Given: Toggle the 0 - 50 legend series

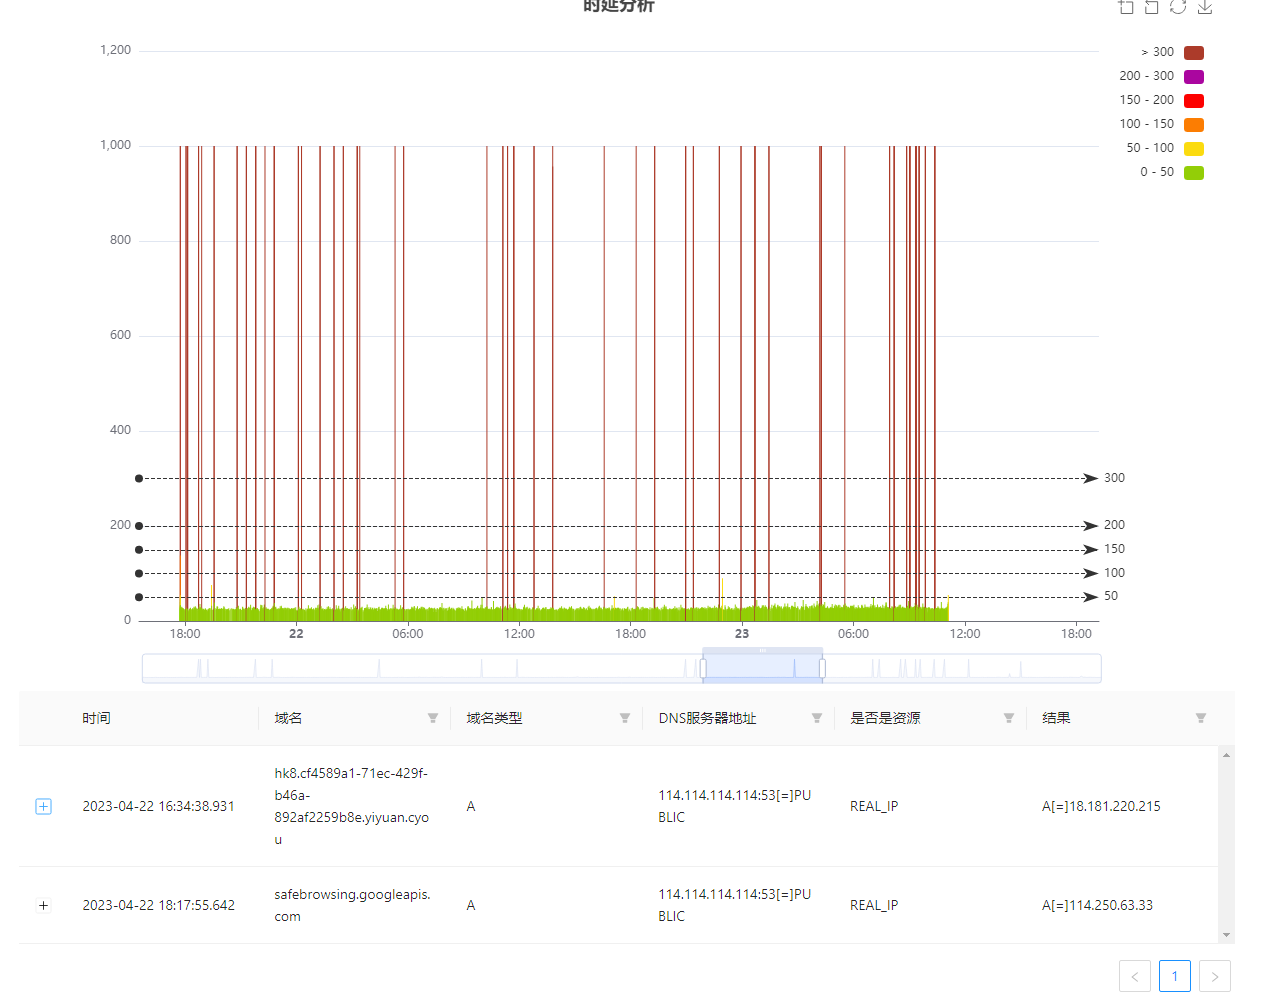Looking at the screenshot, I should (x=1193, y=173).
